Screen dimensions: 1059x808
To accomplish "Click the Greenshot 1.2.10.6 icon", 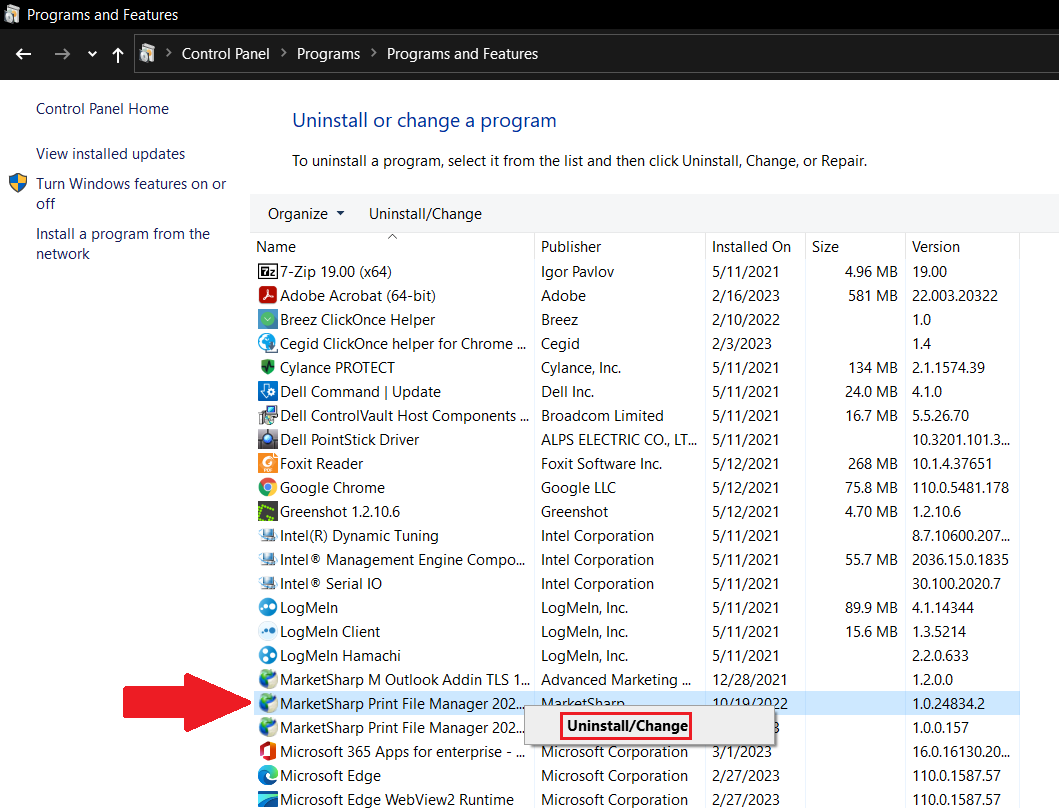I will 268,511.
